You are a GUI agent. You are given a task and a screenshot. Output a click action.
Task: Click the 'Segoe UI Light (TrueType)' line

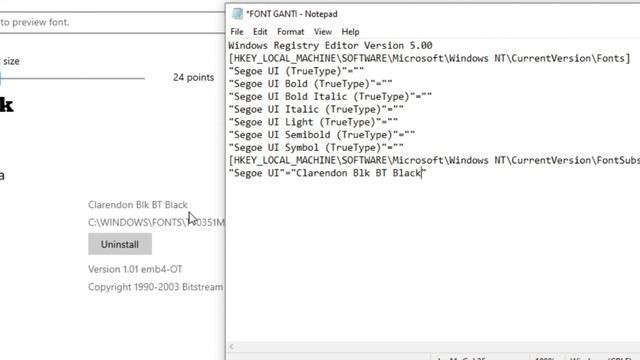pyautogui.click(x=313, y=122)
